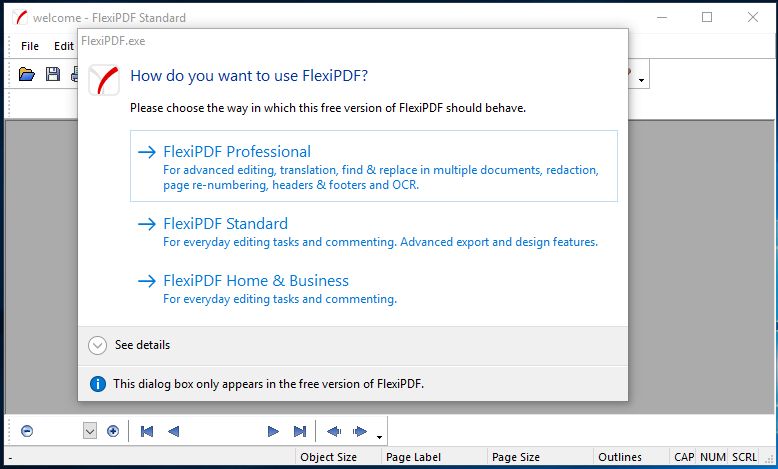Open navigation toolbar overflow arrow
The height and width of the screenshot is (469, 778).
tap(379, 437)
